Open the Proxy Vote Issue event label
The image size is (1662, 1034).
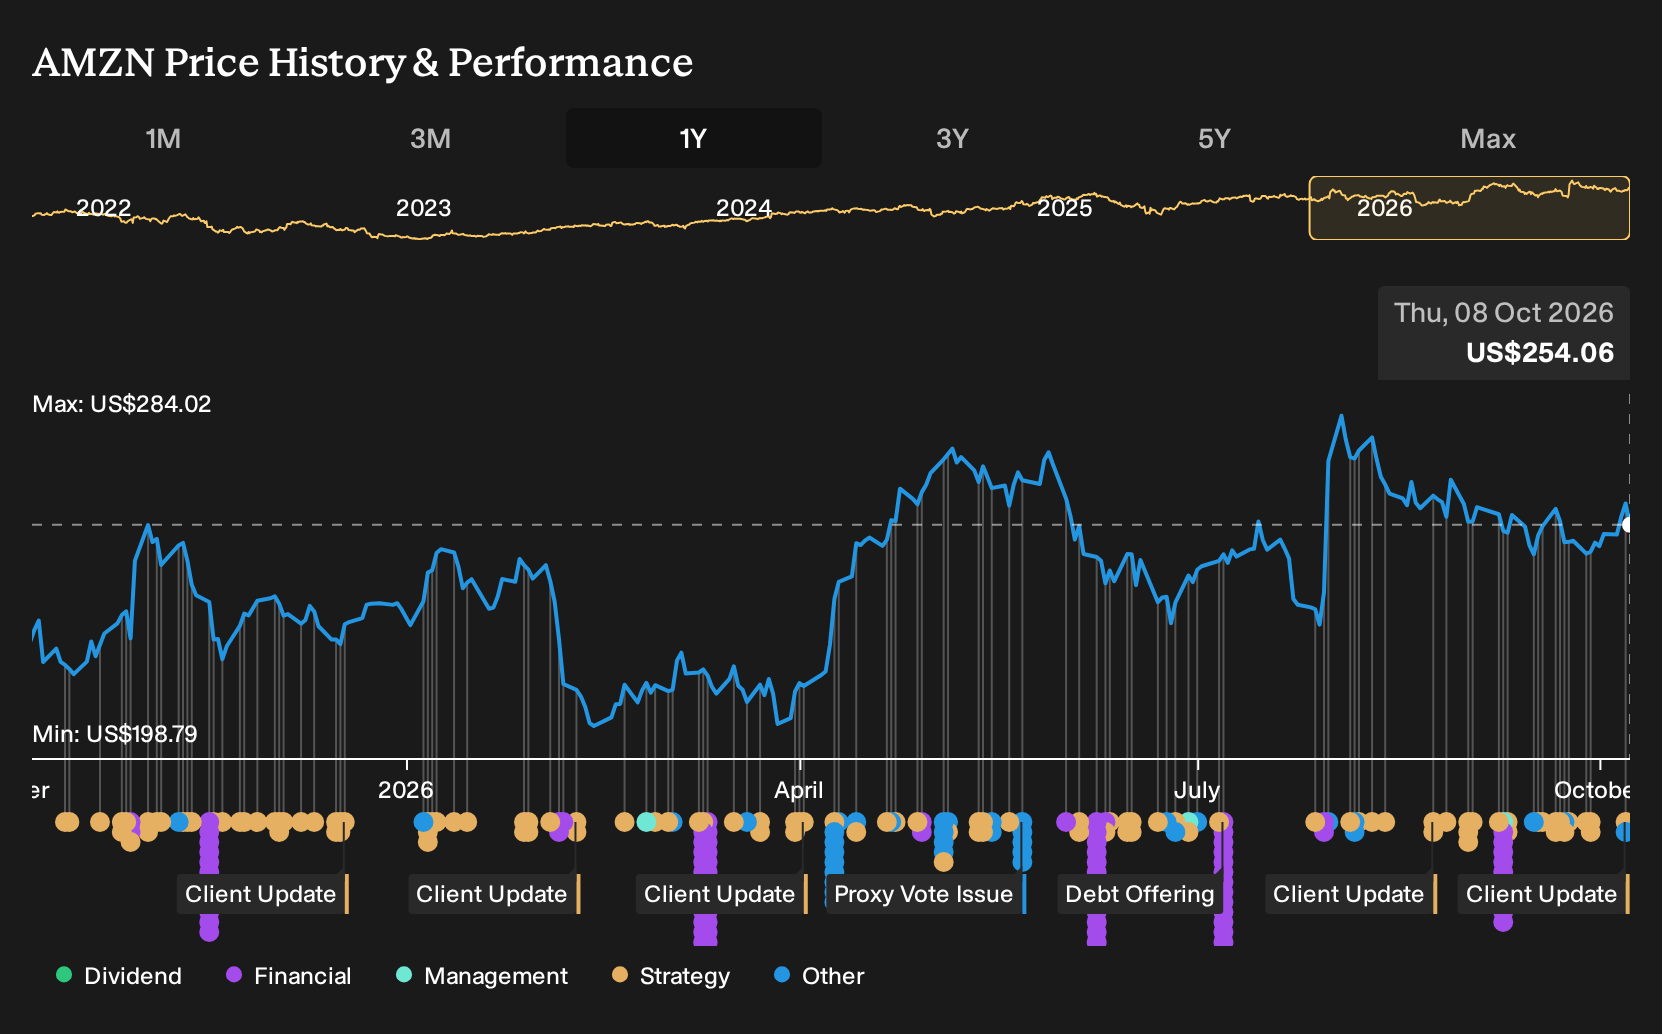(x=924, y=894)
